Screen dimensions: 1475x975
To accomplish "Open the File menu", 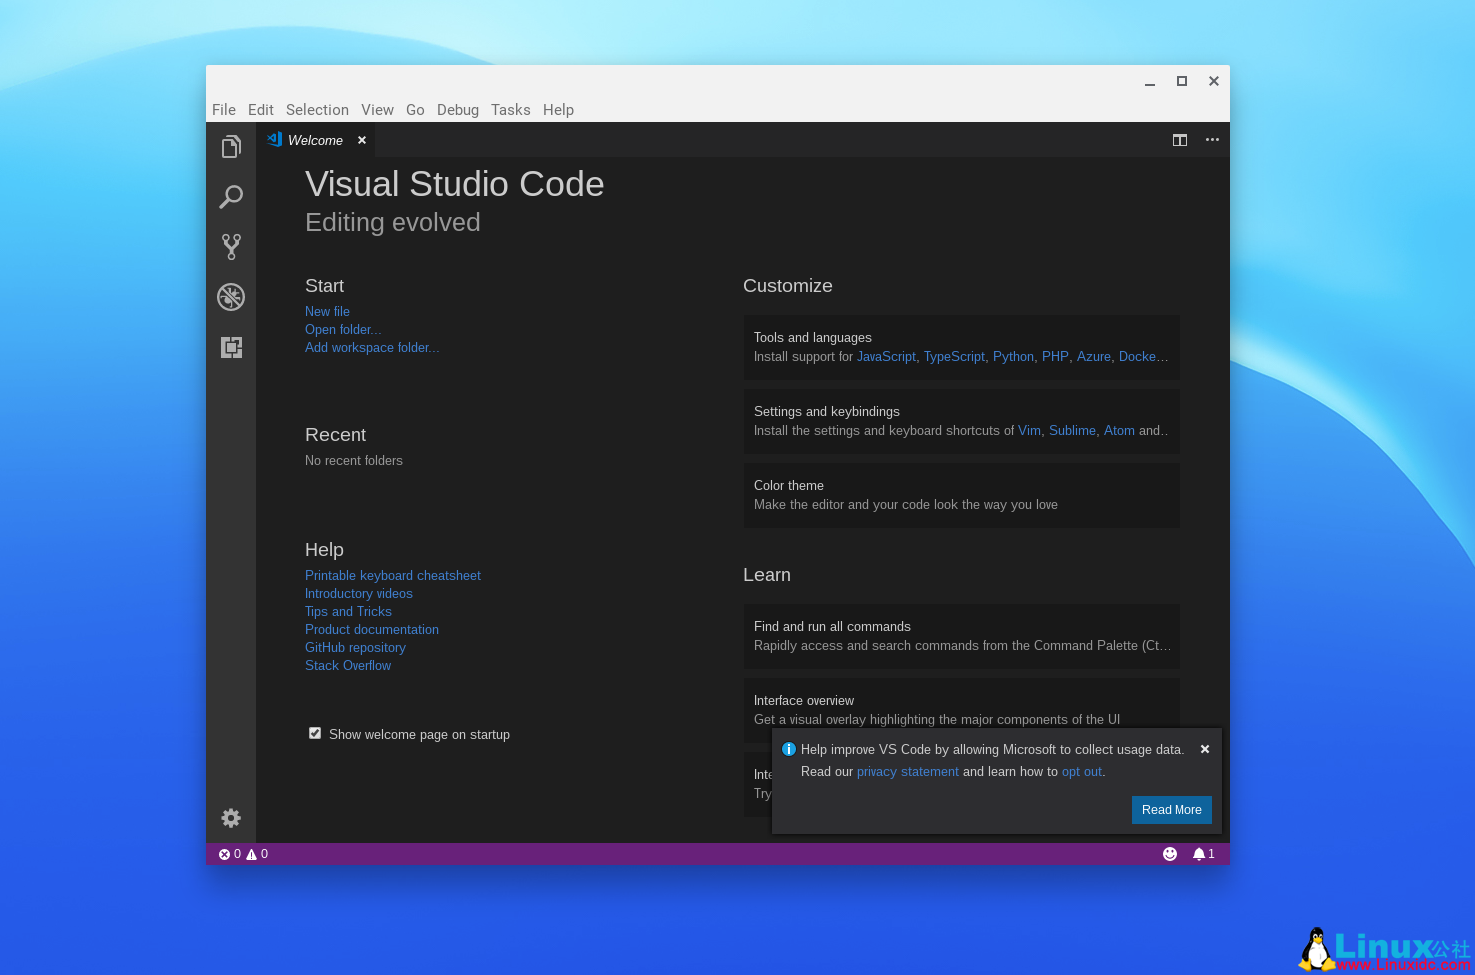I will 224,110.
